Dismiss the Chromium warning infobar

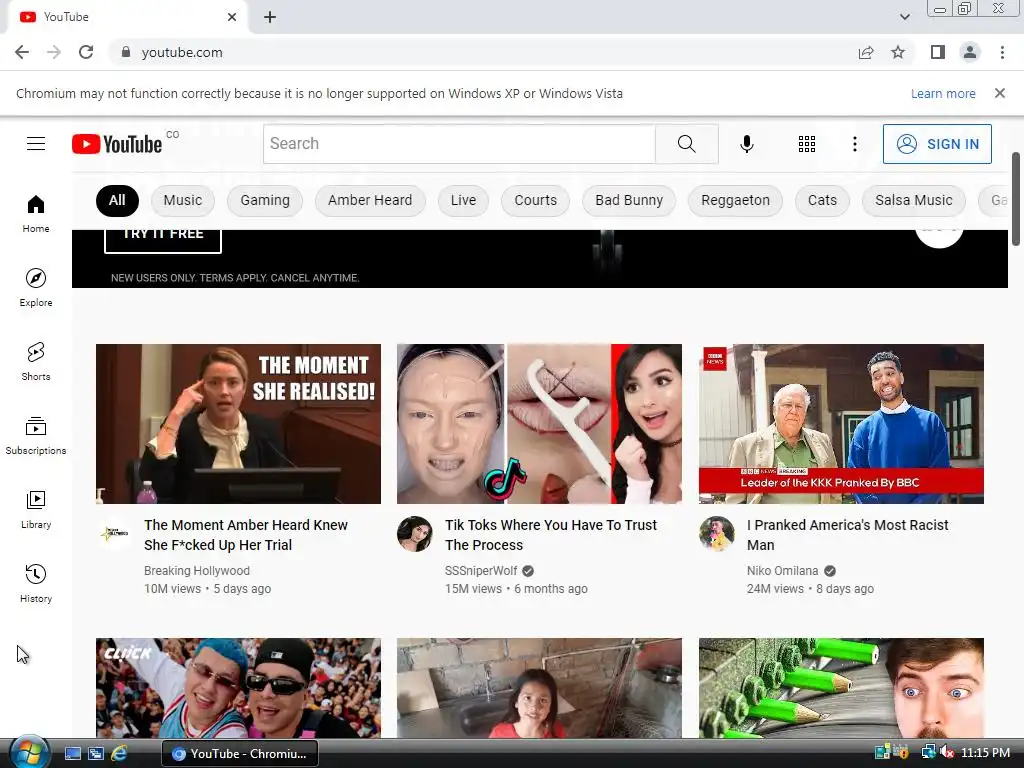tap(999, 93)
